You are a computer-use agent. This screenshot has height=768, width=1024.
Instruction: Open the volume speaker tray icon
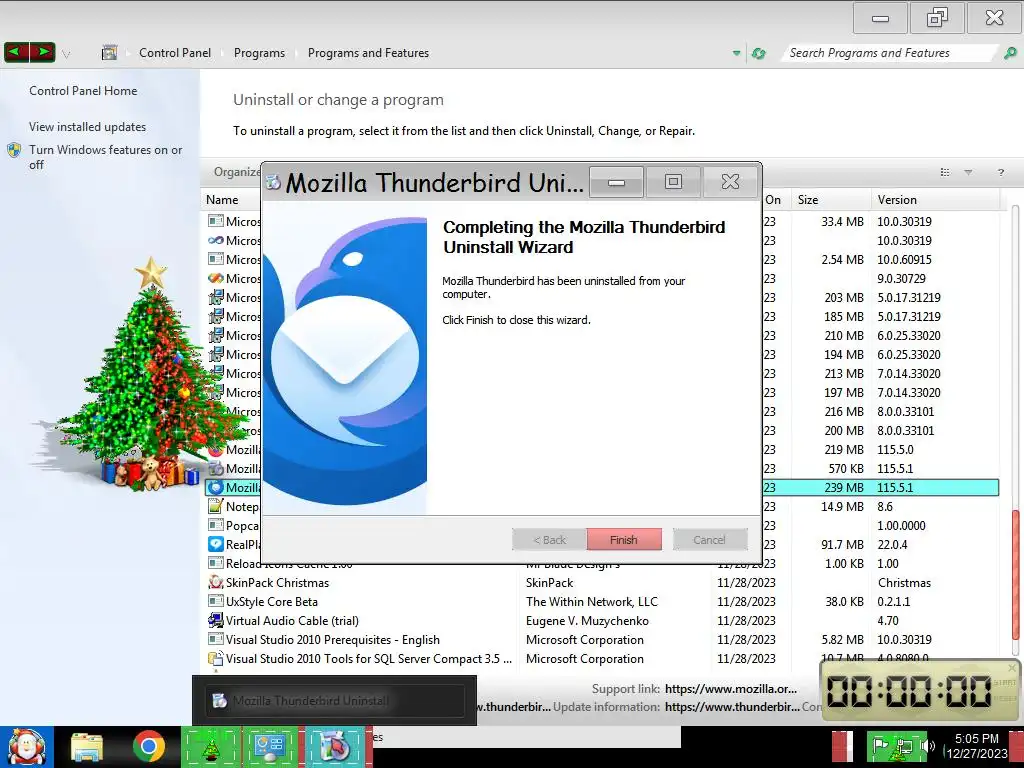pyautogui.click(x=927, y=746)
